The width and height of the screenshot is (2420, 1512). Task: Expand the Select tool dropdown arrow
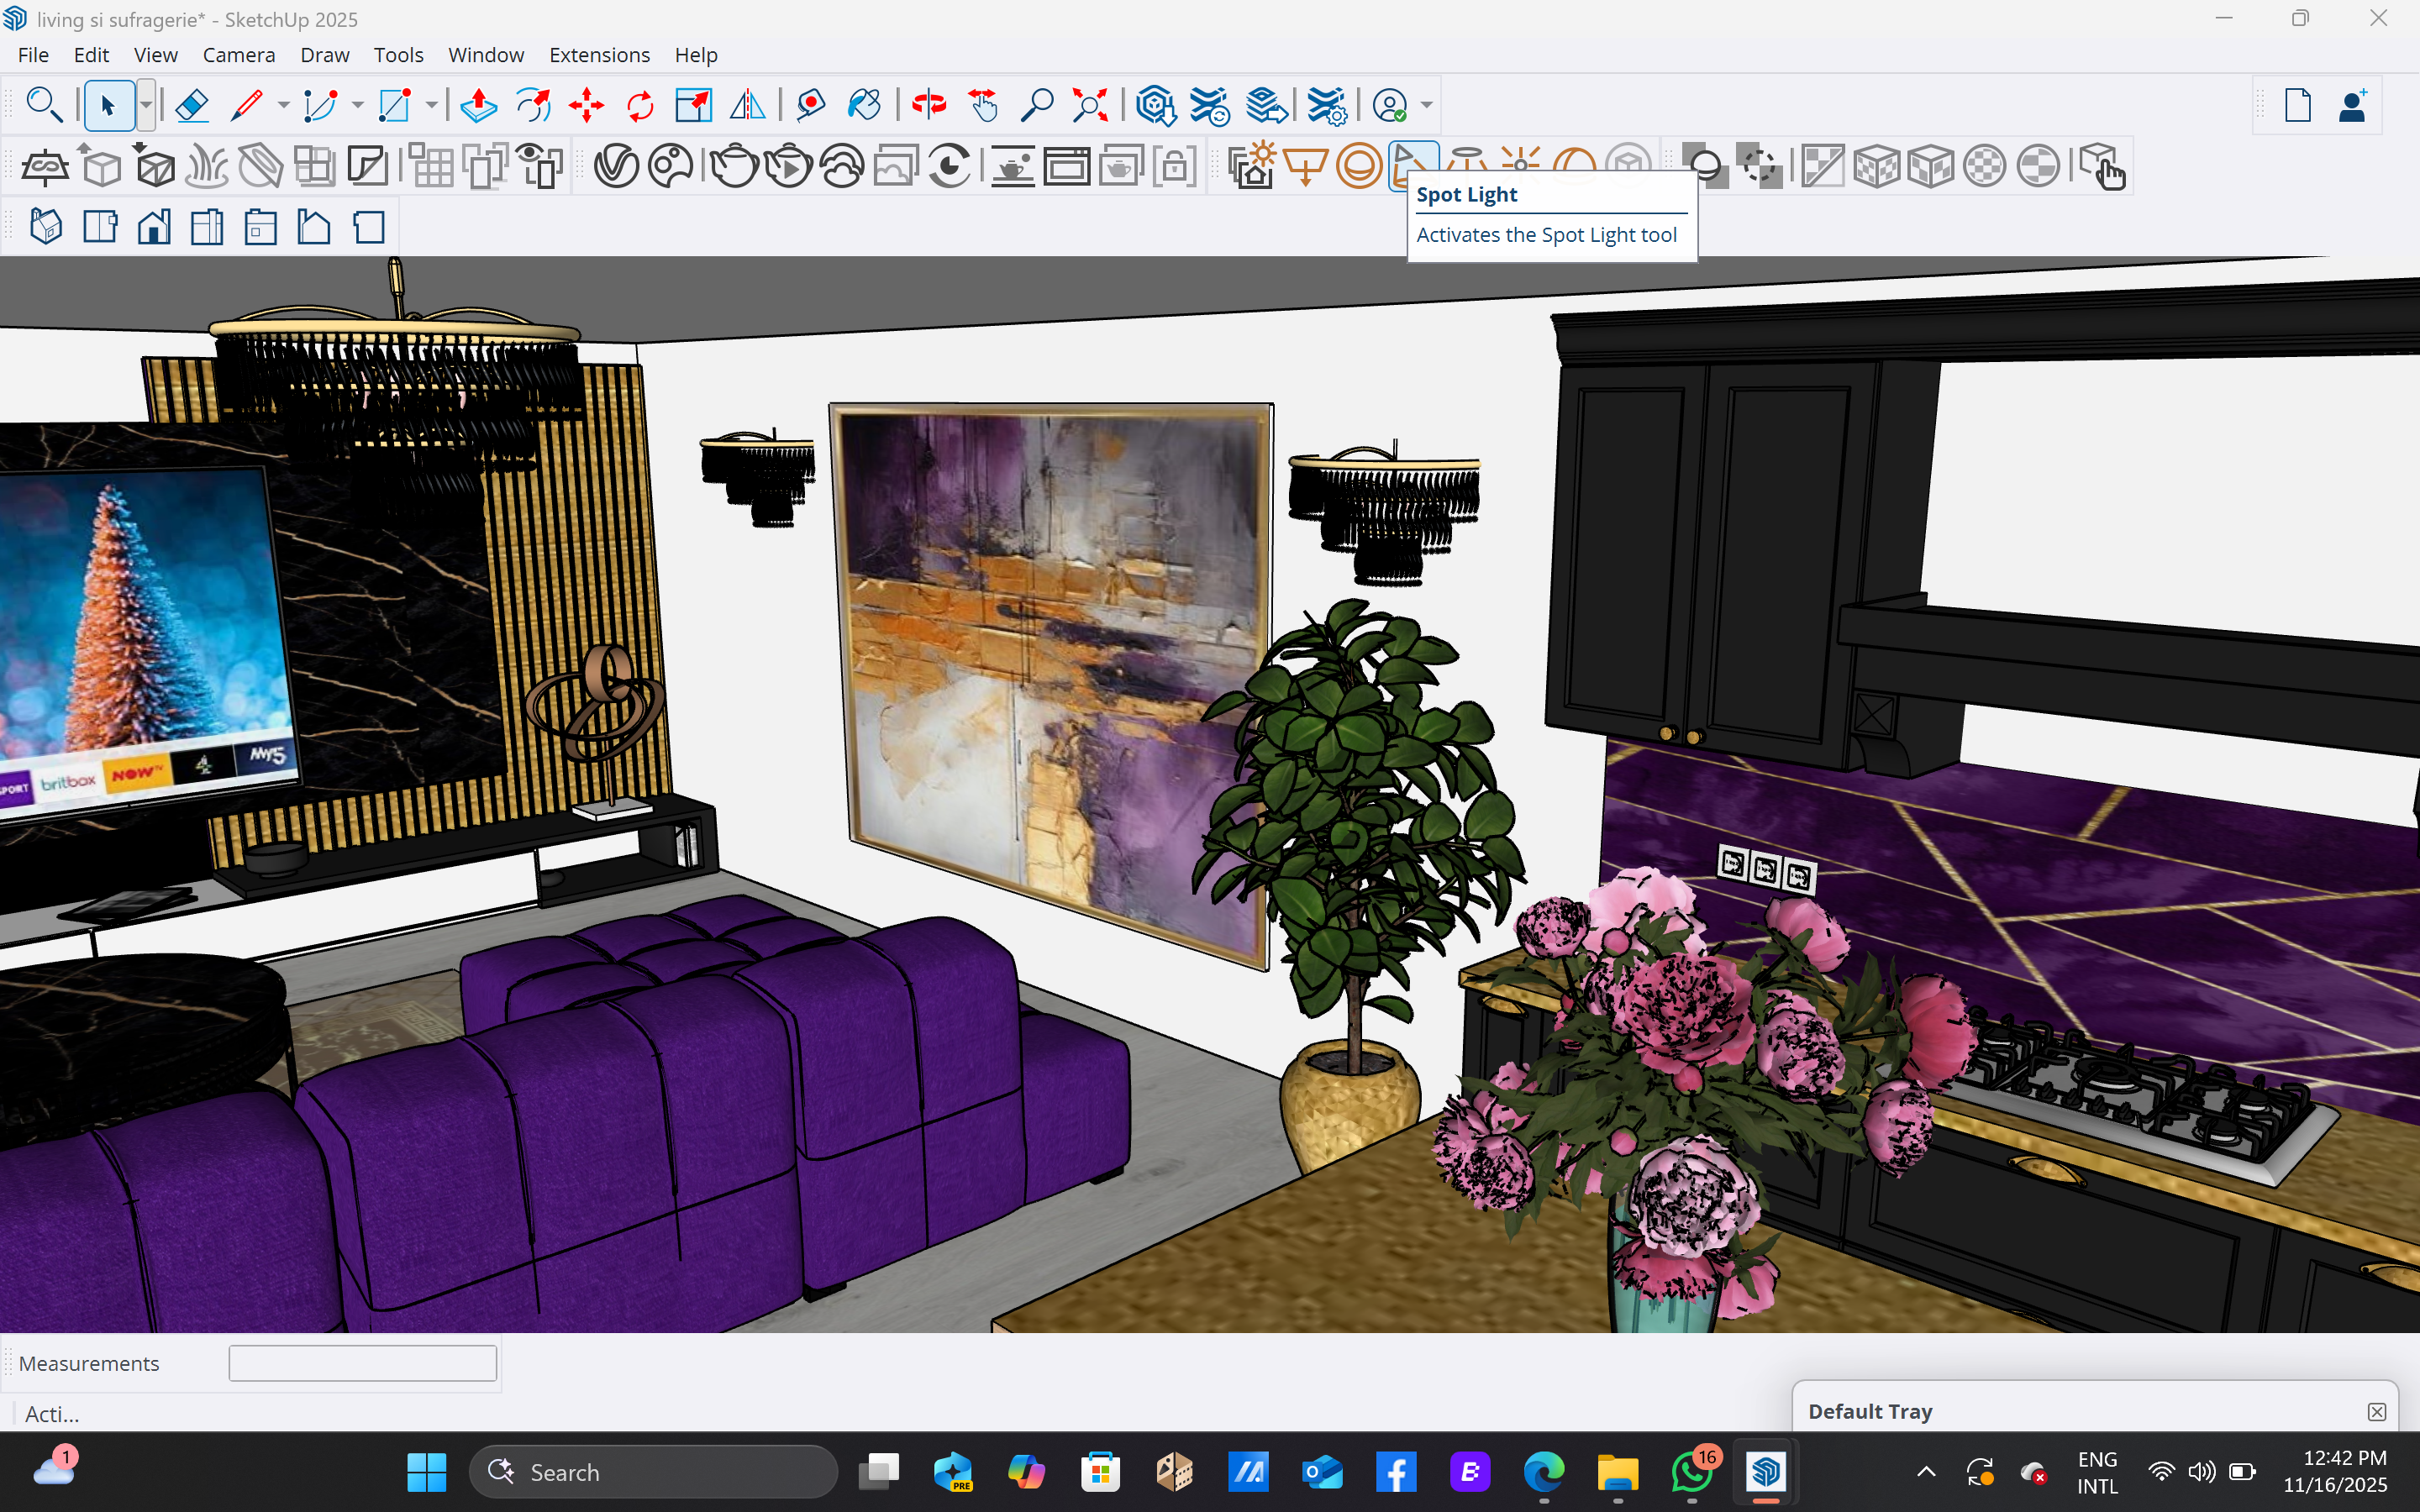pos(146,105)
